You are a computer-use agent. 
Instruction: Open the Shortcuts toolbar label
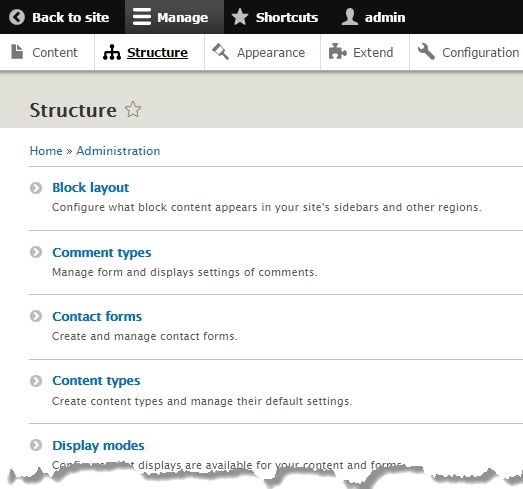tap(287, 17)
